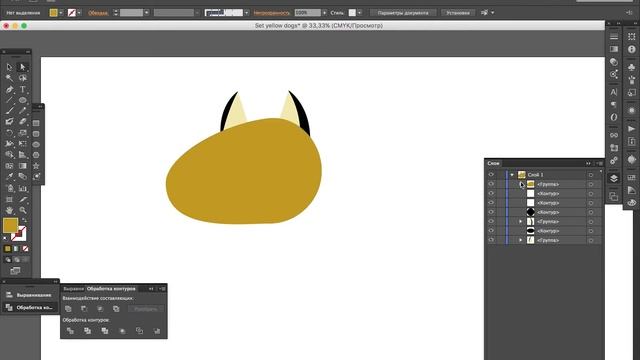Open fill color dropdown in control bar

61,13
